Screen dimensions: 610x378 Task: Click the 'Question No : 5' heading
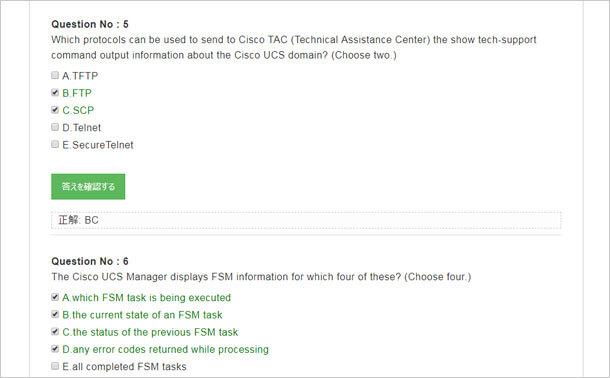click(90, 24)
